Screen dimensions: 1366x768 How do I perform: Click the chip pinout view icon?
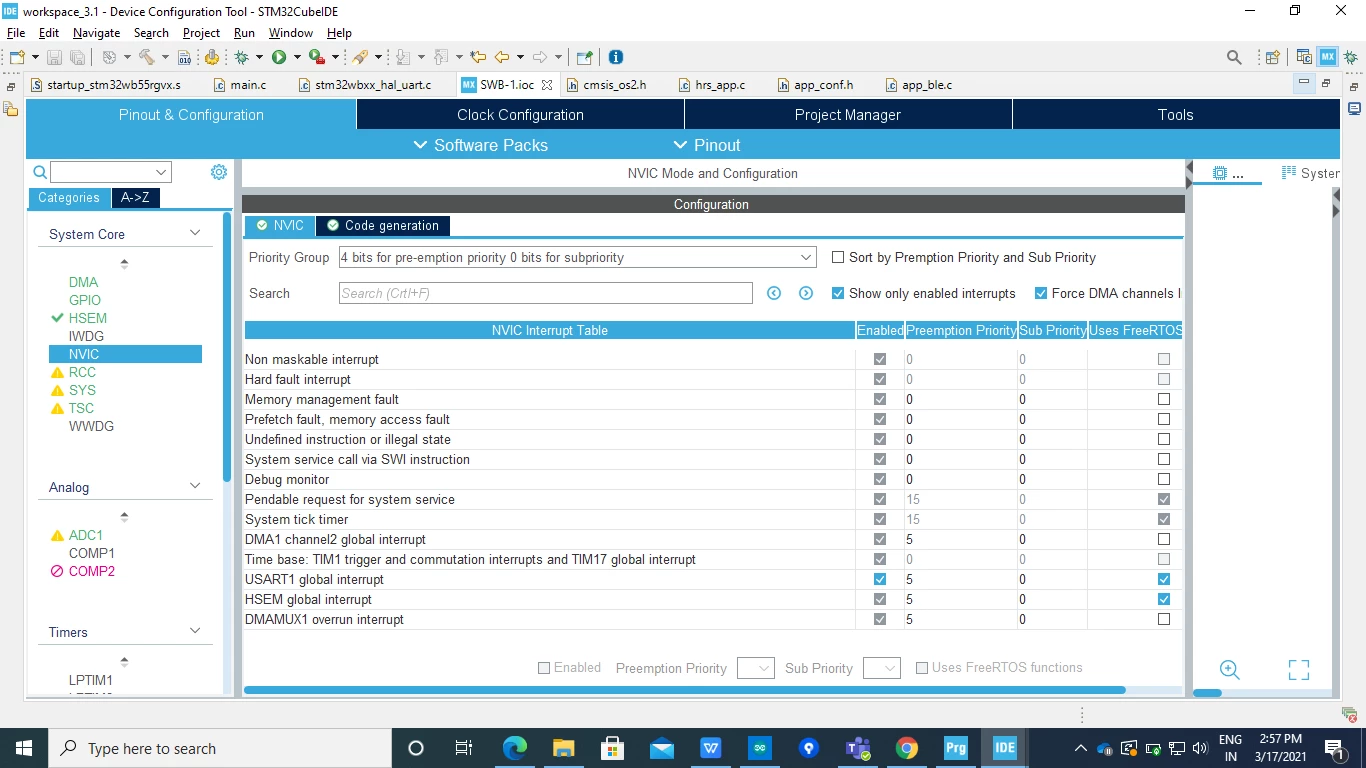(x=1219, y=173)
